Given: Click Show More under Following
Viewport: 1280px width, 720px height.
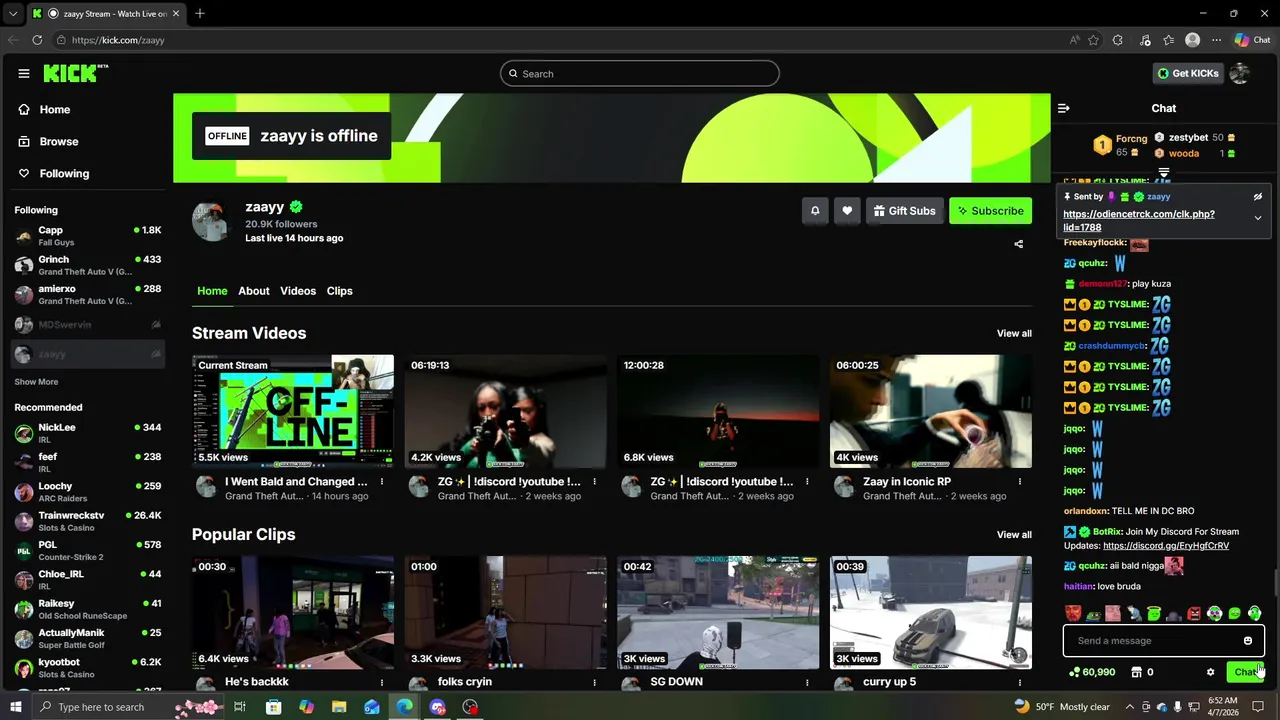Looking at the screenshot, I should tap(36, 382).
